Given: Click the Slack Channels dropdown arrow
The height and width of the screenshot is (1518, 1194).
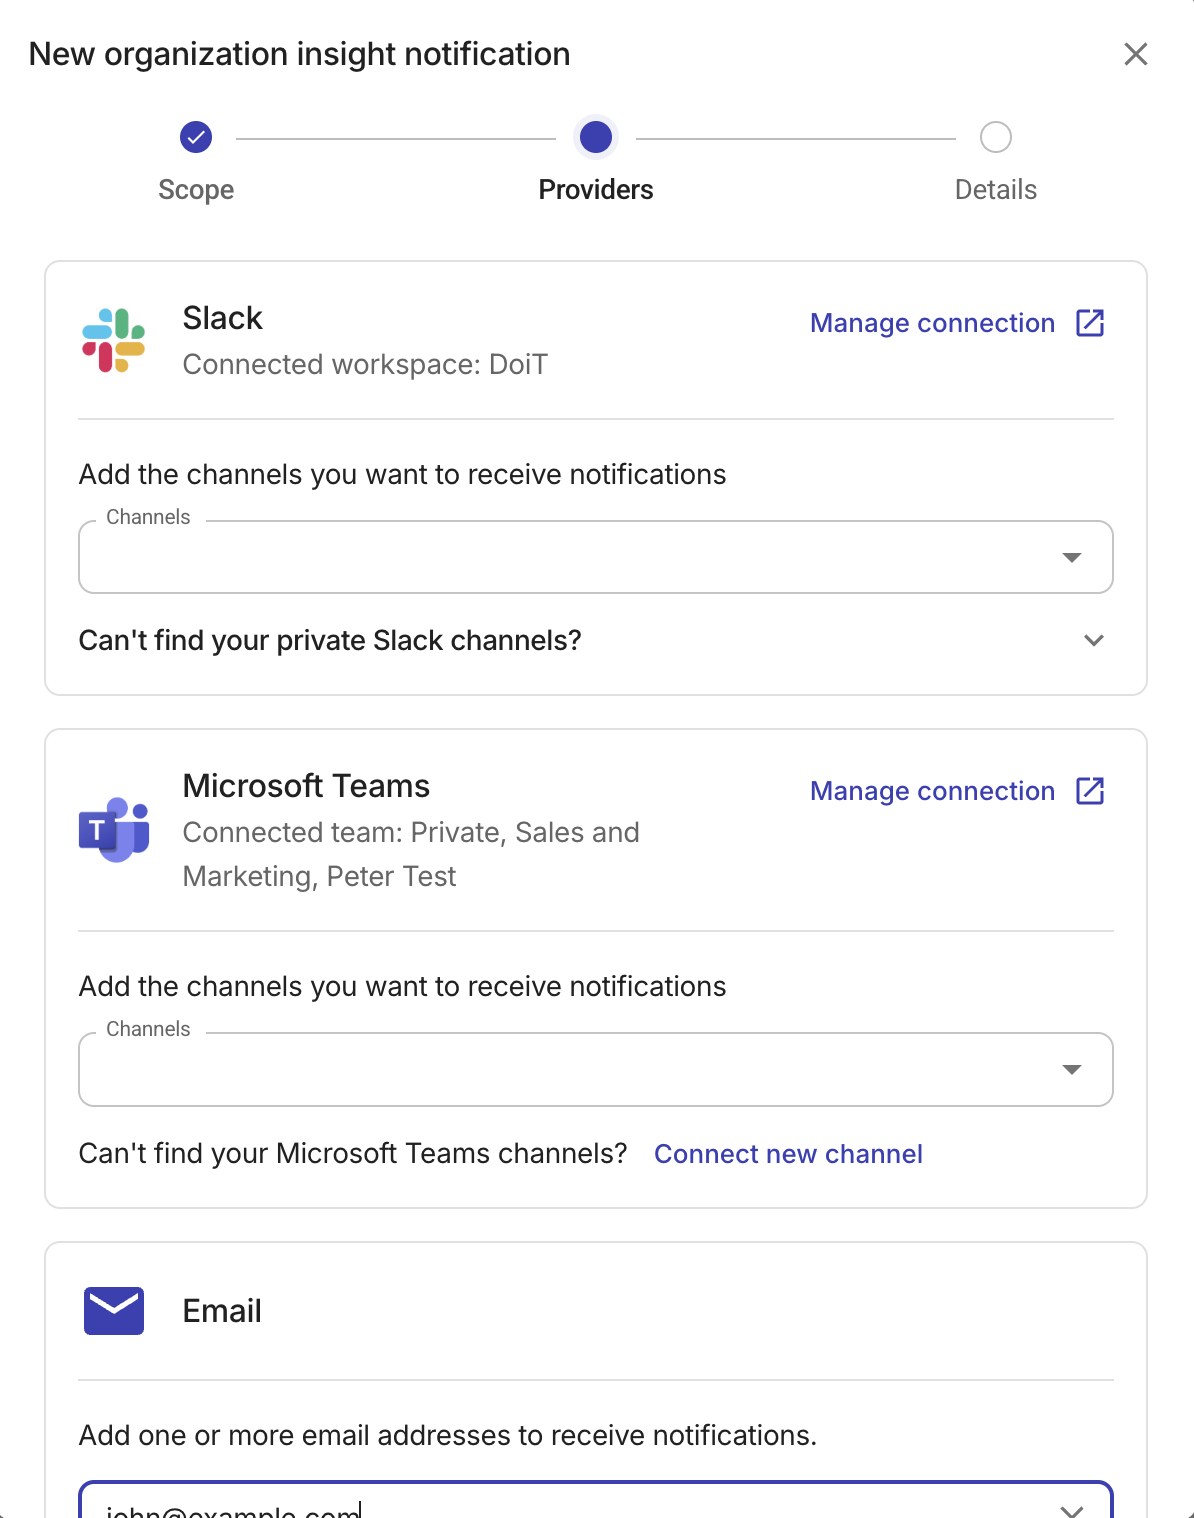Looking at the screenshot, I should (1072, 557).
